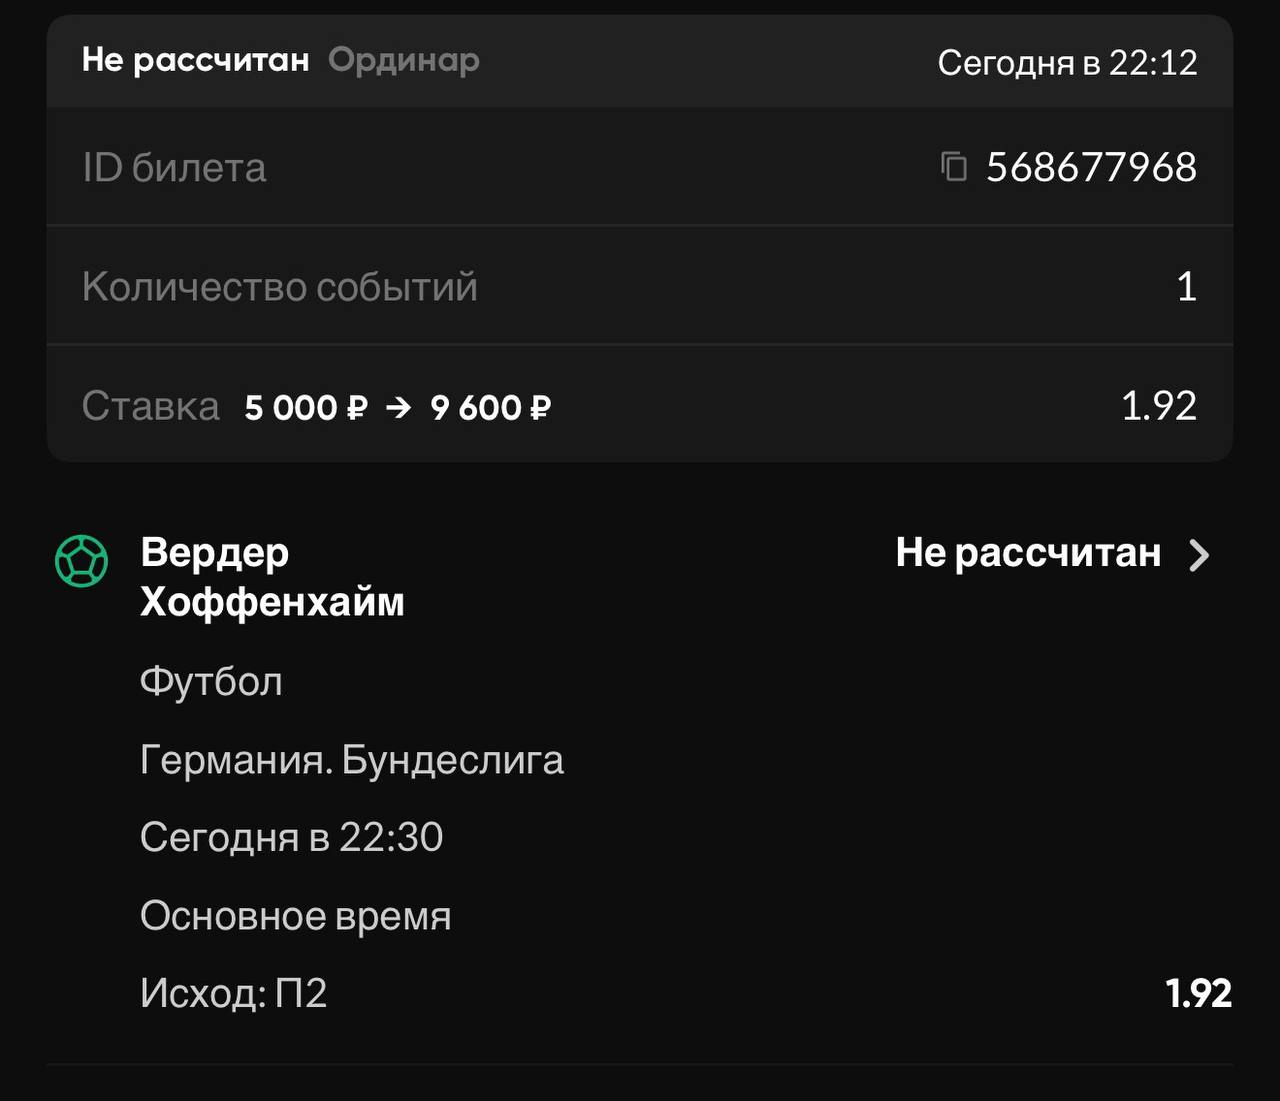The width and height of the screenshot is (1280, 1101).
Task: Copy the ticket ID with copy icon
Action: (954, 166)
